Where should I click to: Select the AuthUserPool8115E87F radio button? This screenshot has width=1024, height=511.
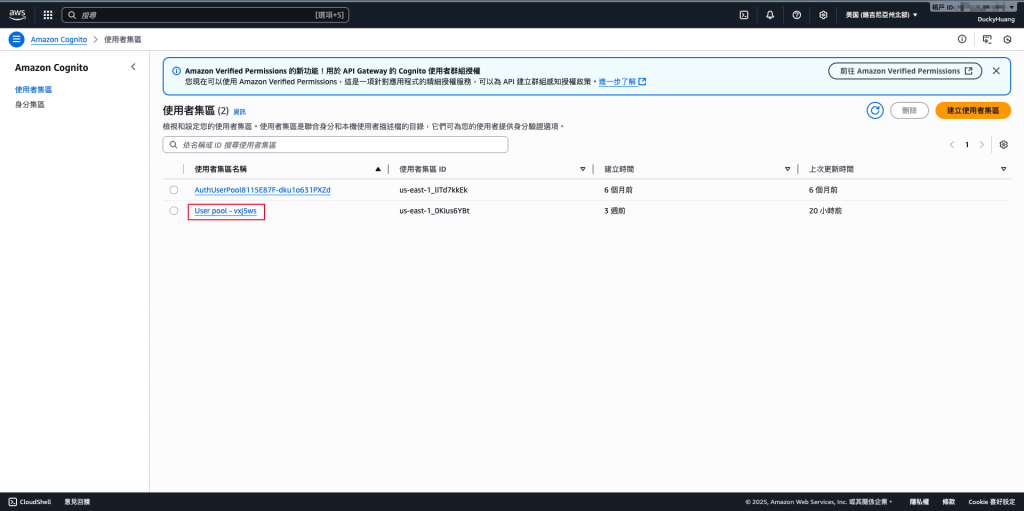click(174, 190)
